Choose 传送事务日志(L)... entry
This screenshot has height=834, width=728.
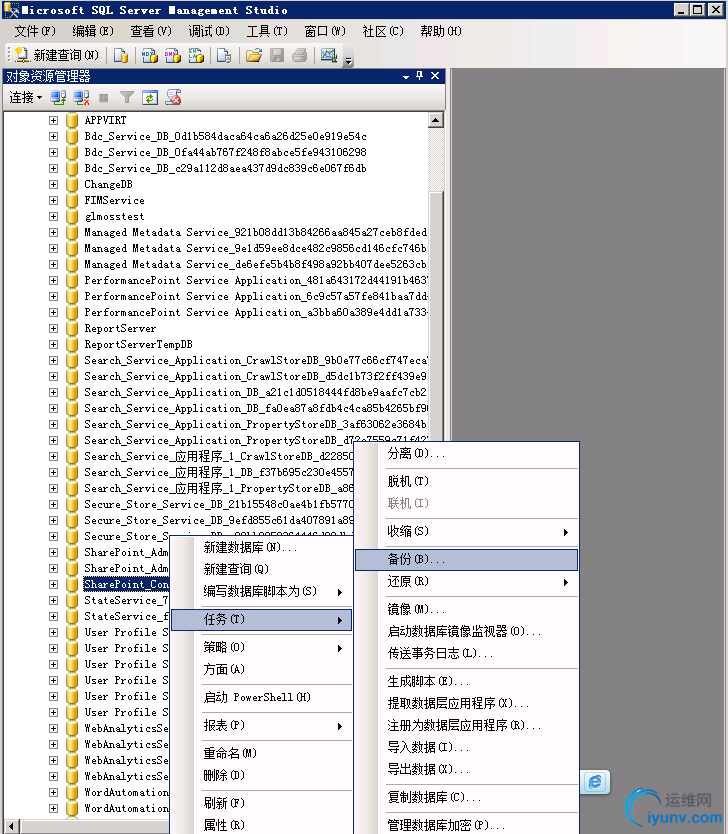point(467,653)
